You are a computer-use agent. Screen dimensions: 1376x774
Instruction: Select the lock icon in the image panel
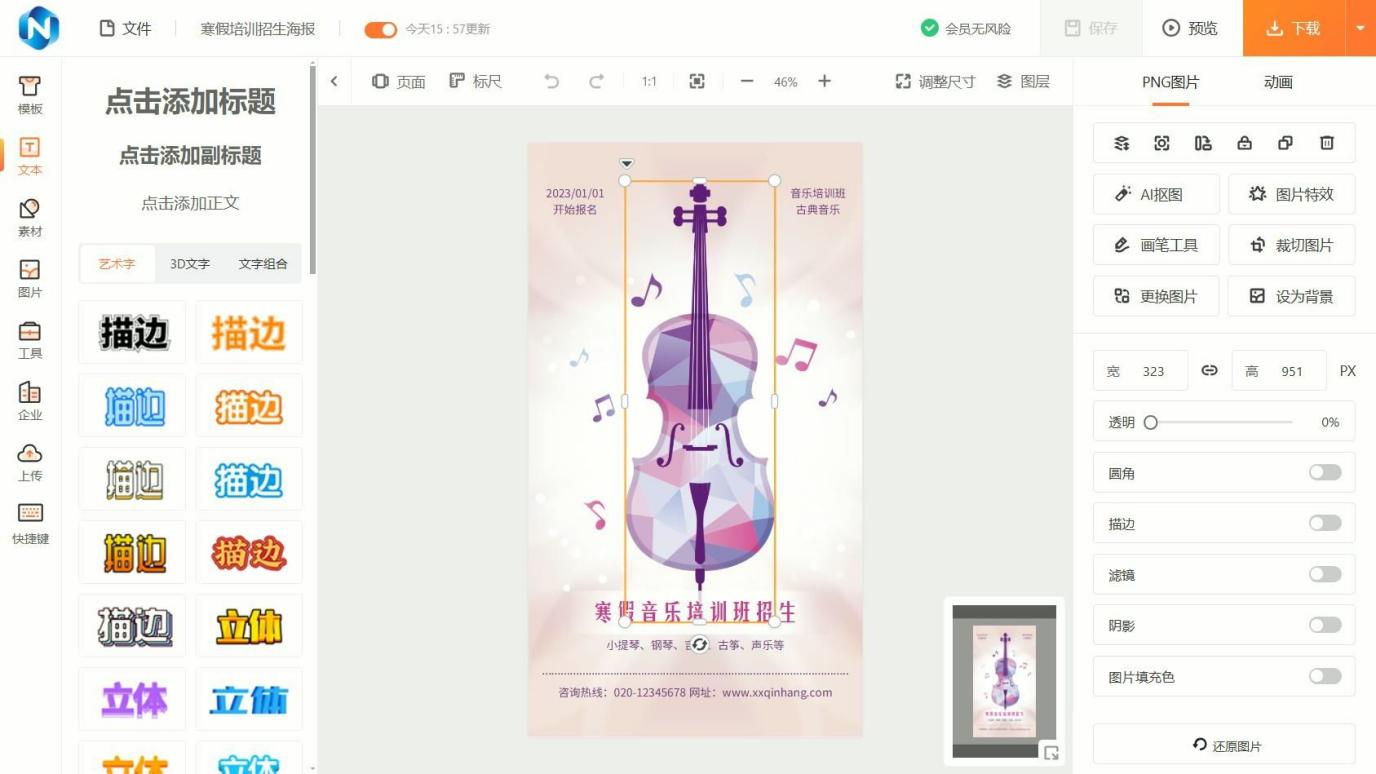[1244, 143]
